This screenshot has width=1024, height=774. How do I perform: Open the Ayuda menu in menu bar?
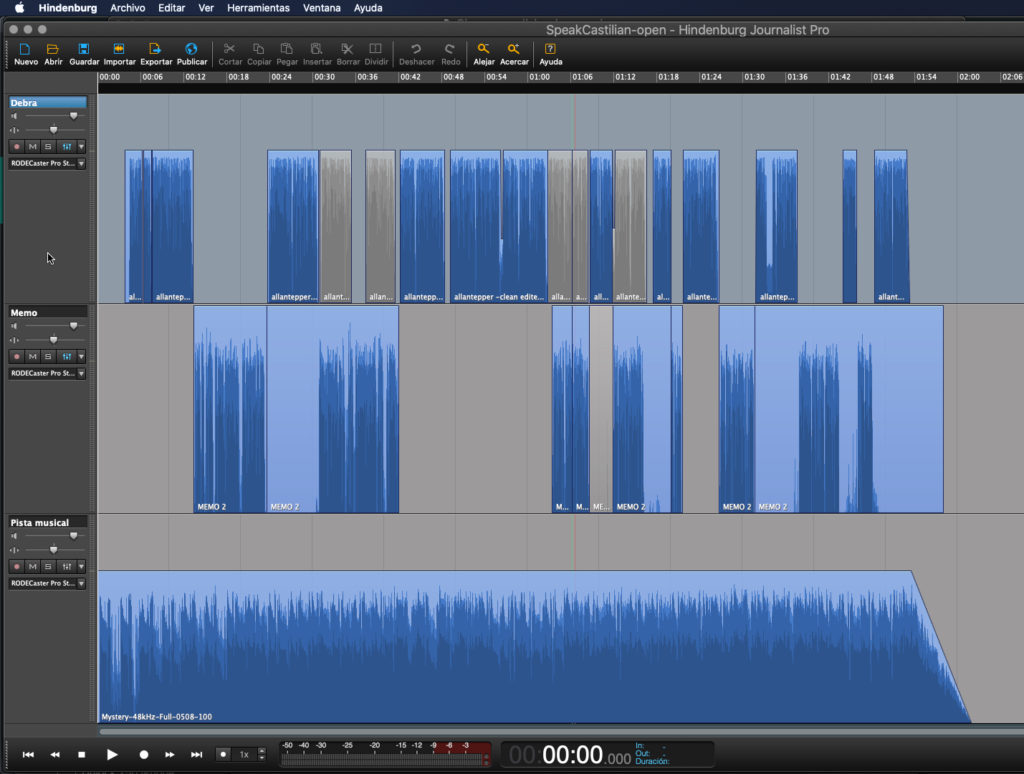click(368, 8)
